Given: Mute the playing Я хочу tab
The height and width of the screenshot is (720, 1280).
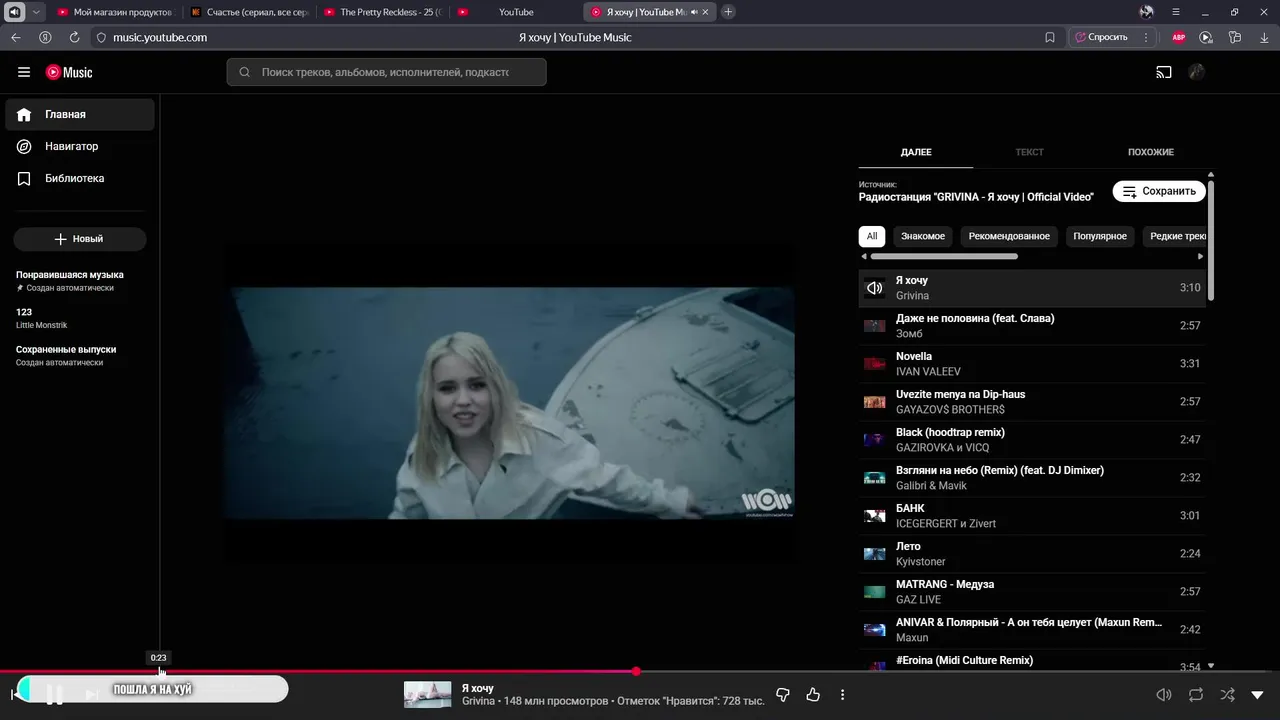Looking at the screenshot, I should point(693,12).
